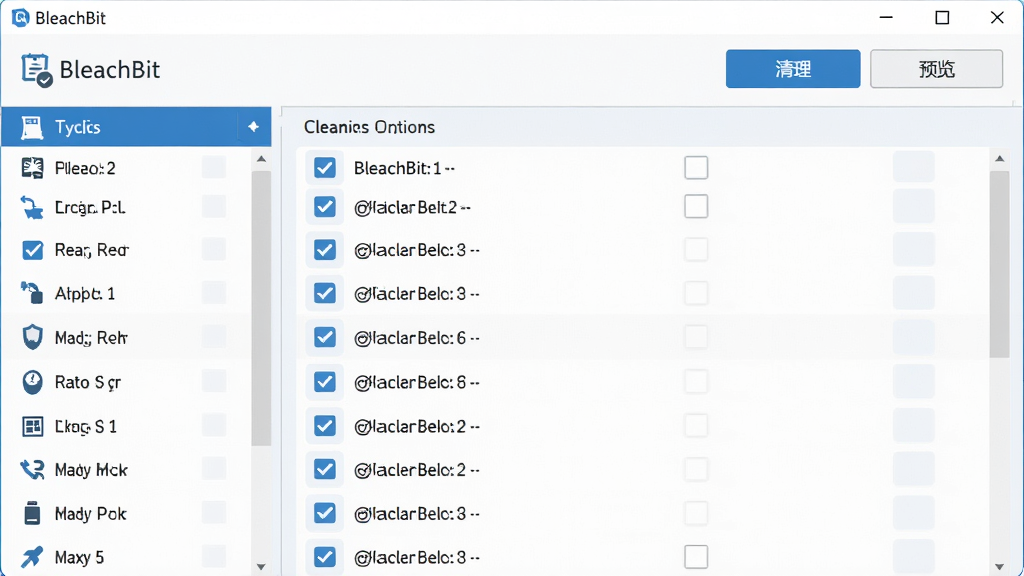Click the sidebar scrollbar thumb
Screen dimensions: 1024x576
pos(261,308)
